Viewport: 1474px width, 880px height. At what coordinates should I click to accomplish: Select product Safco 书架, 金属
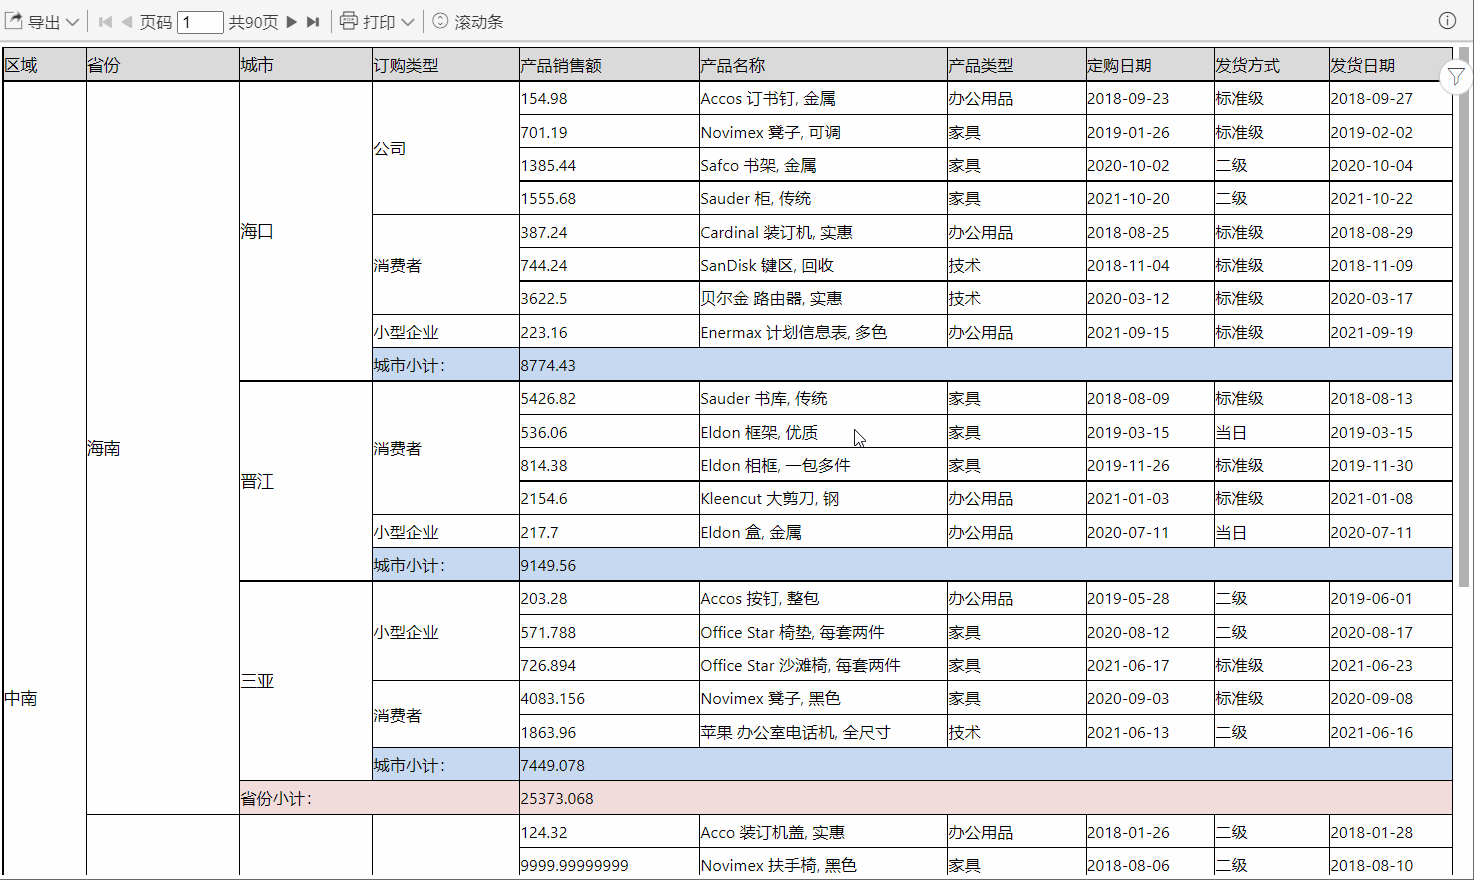(x=823, y=165)
